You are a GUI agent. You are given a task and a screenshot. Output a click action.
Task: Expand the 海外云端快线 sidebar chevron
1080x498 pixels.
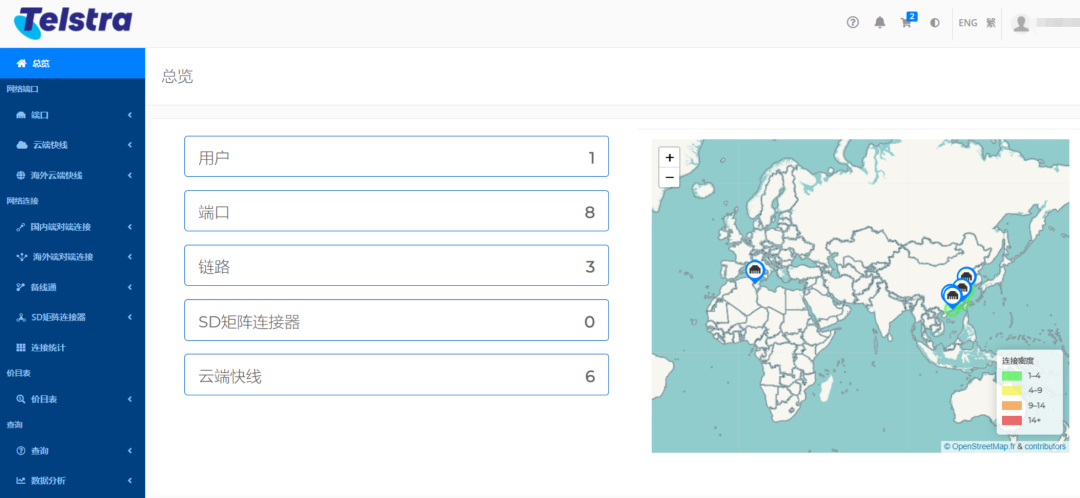click(130, 175)
